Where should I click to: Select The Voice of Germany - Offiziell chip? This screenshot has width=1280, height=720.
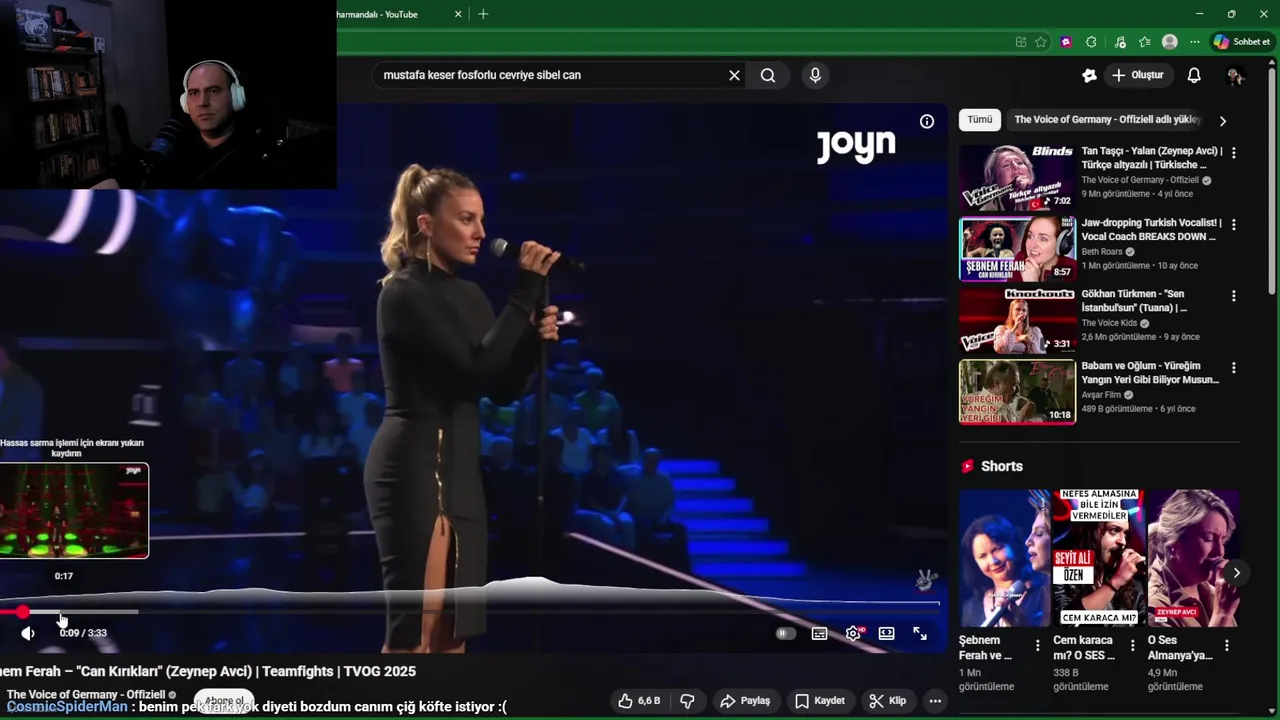1107,119
